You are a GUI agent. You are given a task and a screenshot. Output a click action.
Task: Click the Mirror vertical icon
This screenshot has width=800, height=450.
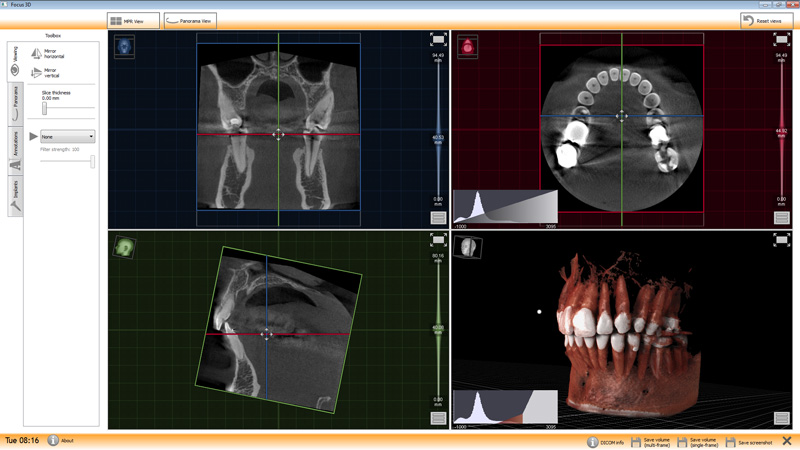click(37, 72)
